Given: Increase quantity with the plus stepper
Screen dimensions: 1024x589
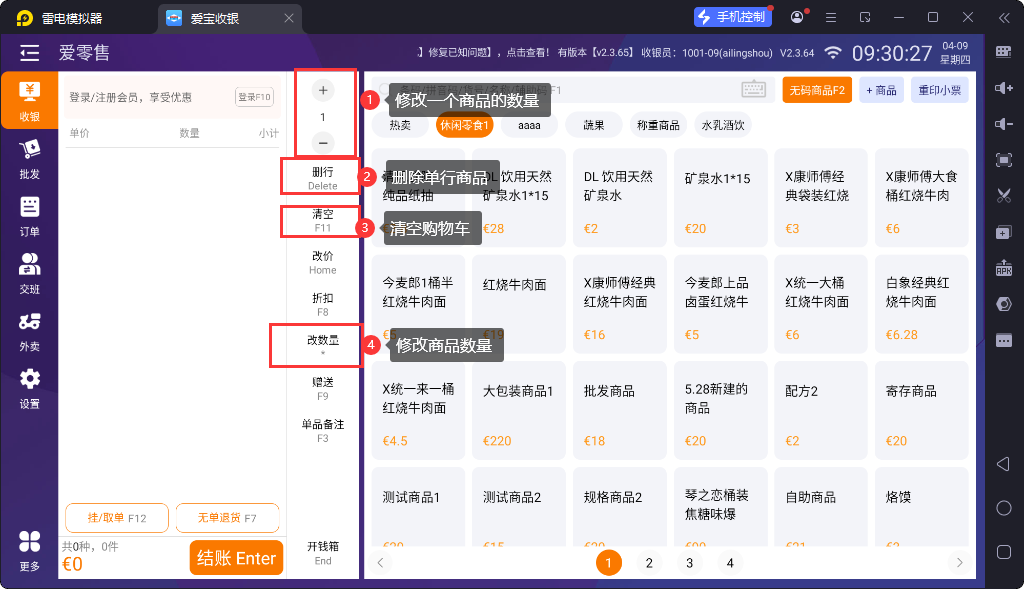Looking at the screenshot, I should [x=323, y=91].
